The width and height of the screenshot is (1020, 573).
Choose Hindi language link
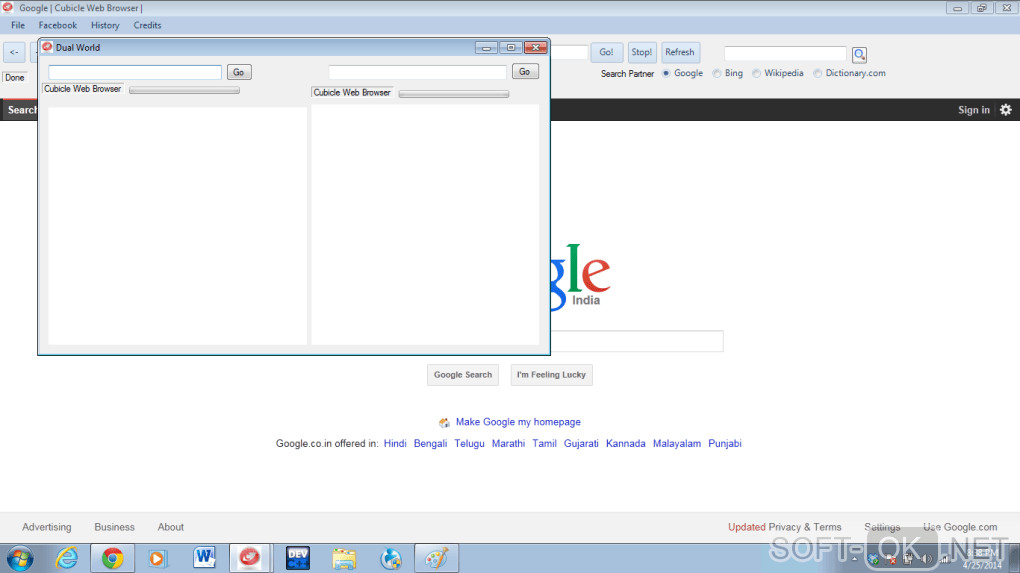(x=395, y=444)
